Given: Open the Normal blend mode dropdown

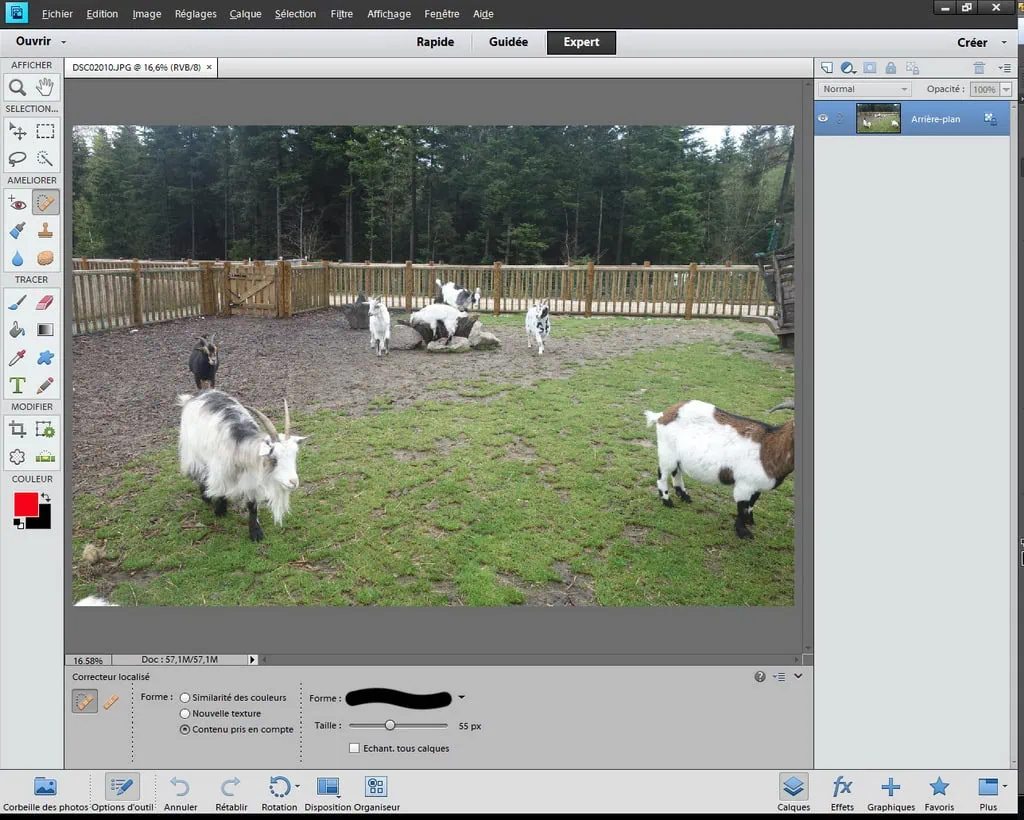Looking at the screenshot, I should (x=864, y=89).
